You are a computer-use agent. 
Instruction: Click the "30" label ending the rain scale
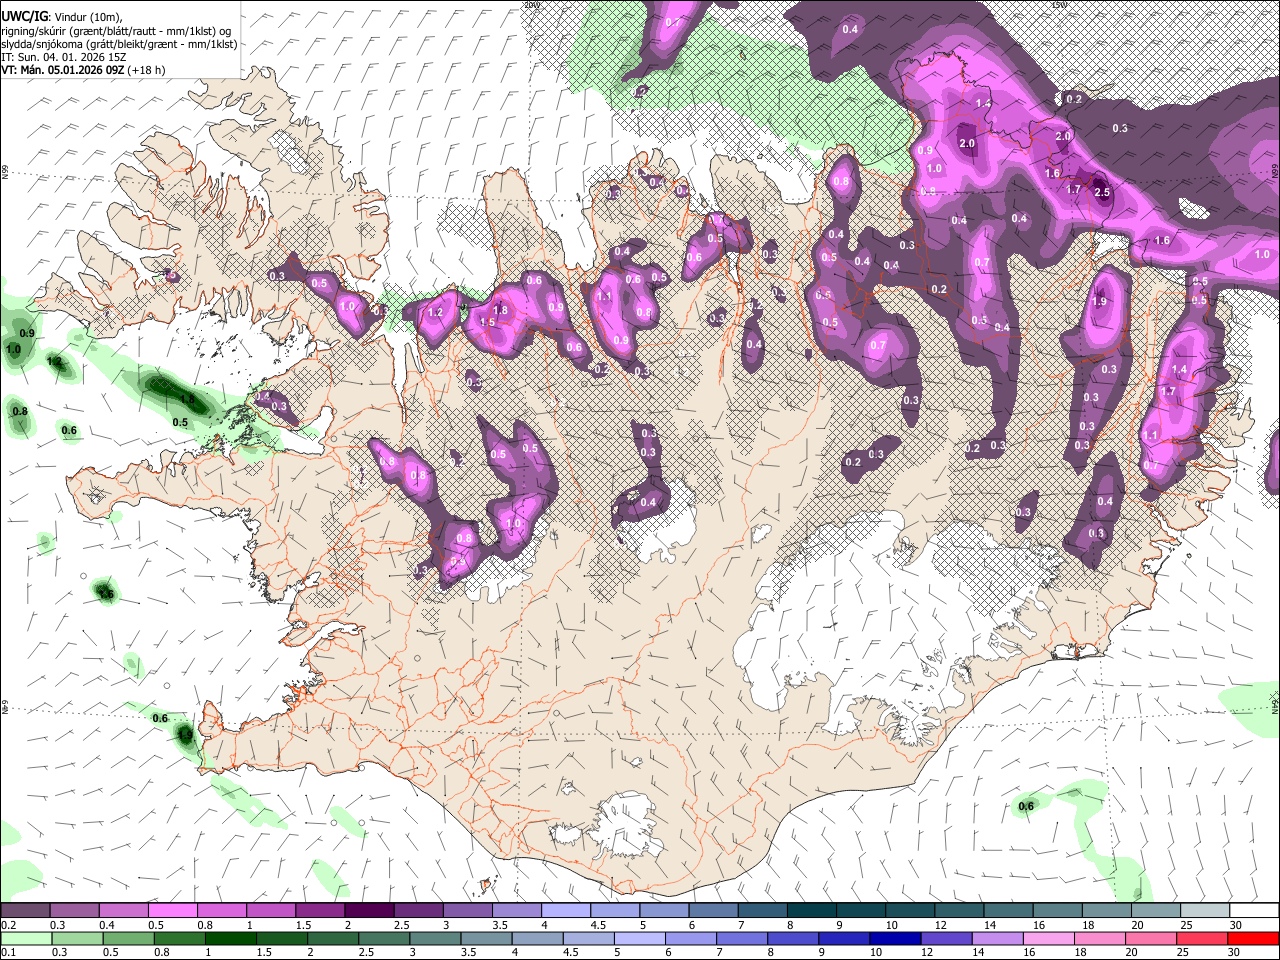pos(1236,952)
